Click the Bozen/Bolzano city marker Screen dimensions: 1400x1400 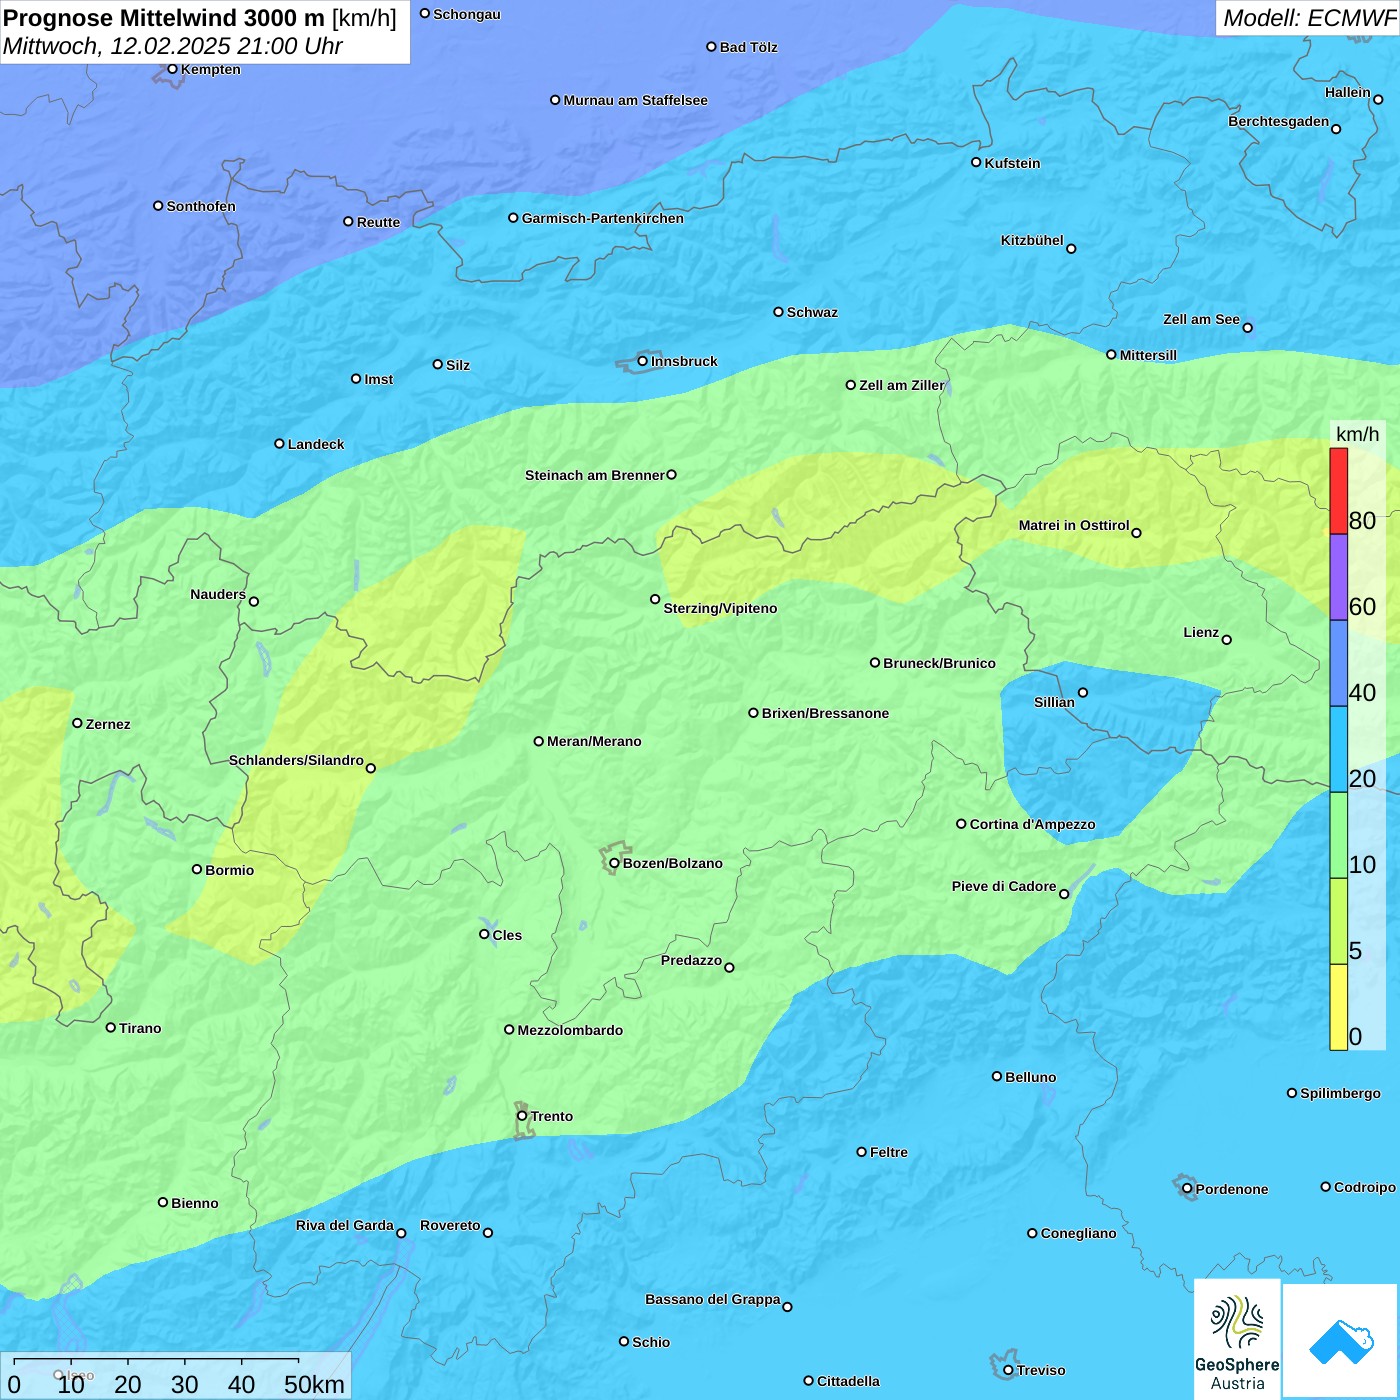click(614, 863)
